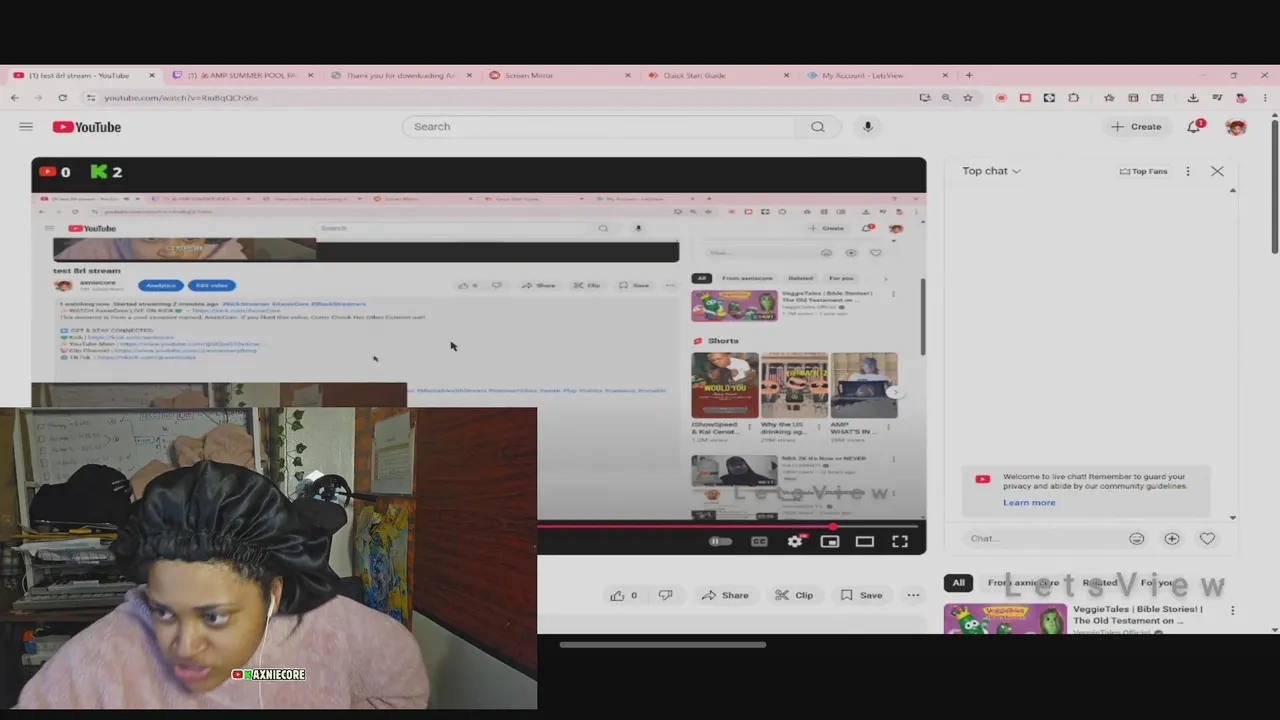Open a new browser tab
The width and height of the screenshot is (1280, 720).
click(968, 75)
